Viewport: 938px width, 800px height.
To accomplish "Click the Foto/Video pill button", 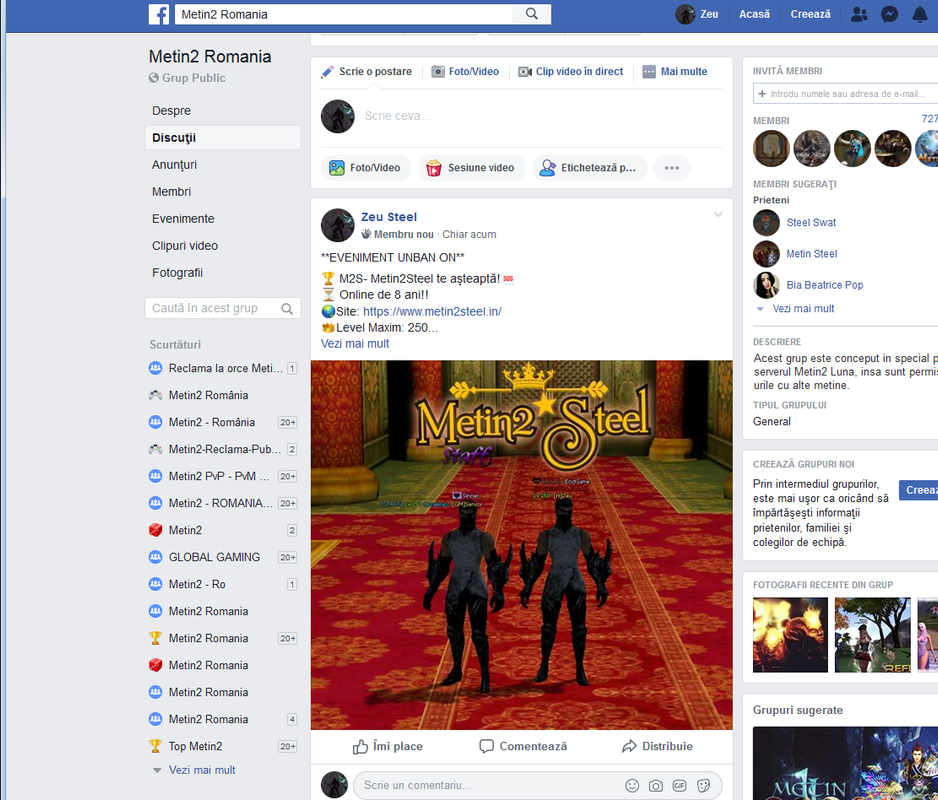I will tap(367, 168).
